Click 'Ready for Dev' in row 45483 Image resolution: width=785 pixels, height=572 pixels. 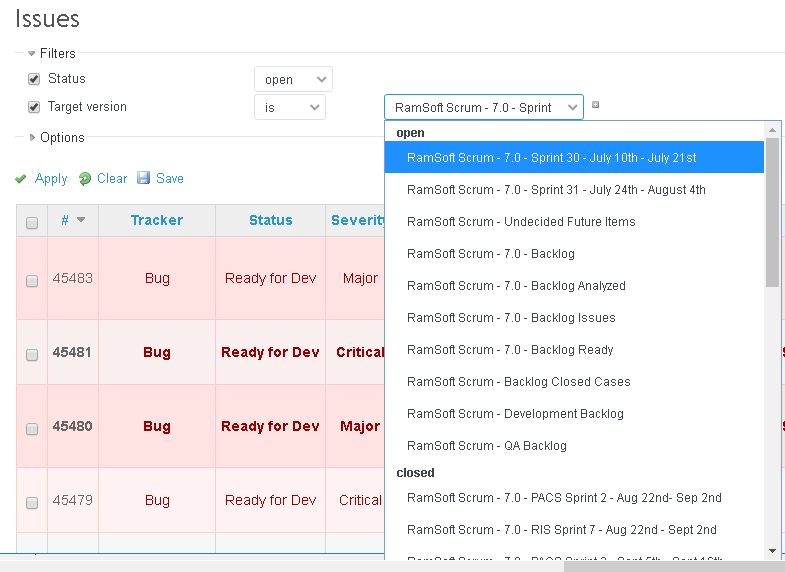click(270, 278)
